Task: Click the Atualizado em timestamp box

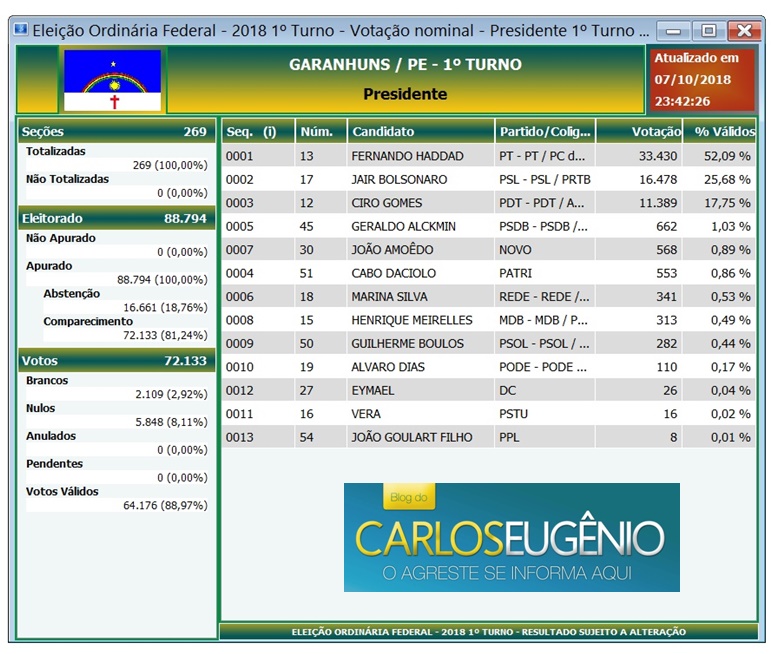Action: click(702, 80)
